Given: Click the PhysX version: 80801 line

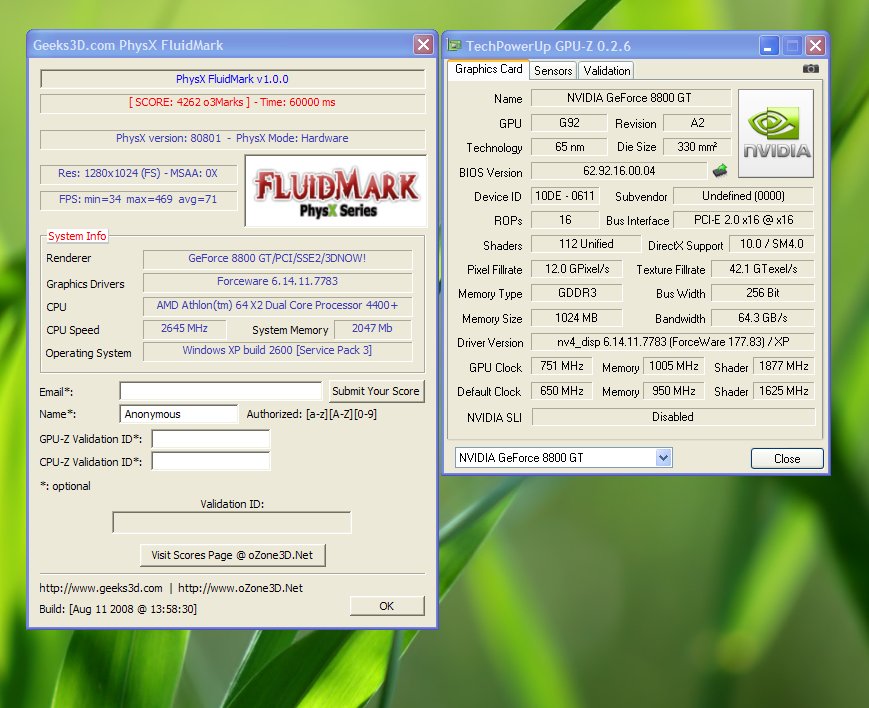Looking at the screenshot, I should (232, 139).
